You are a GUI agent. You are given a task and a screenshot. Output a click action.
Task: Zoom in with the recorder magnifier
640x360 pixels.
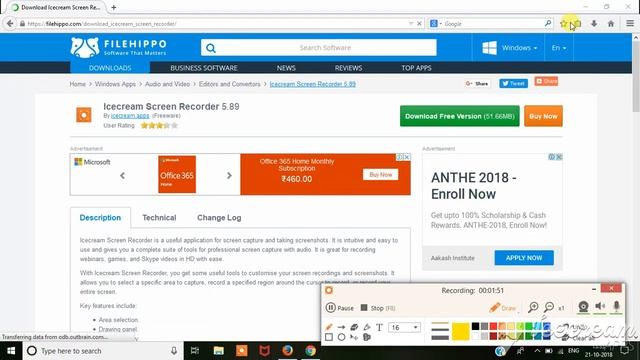point(533,307)
